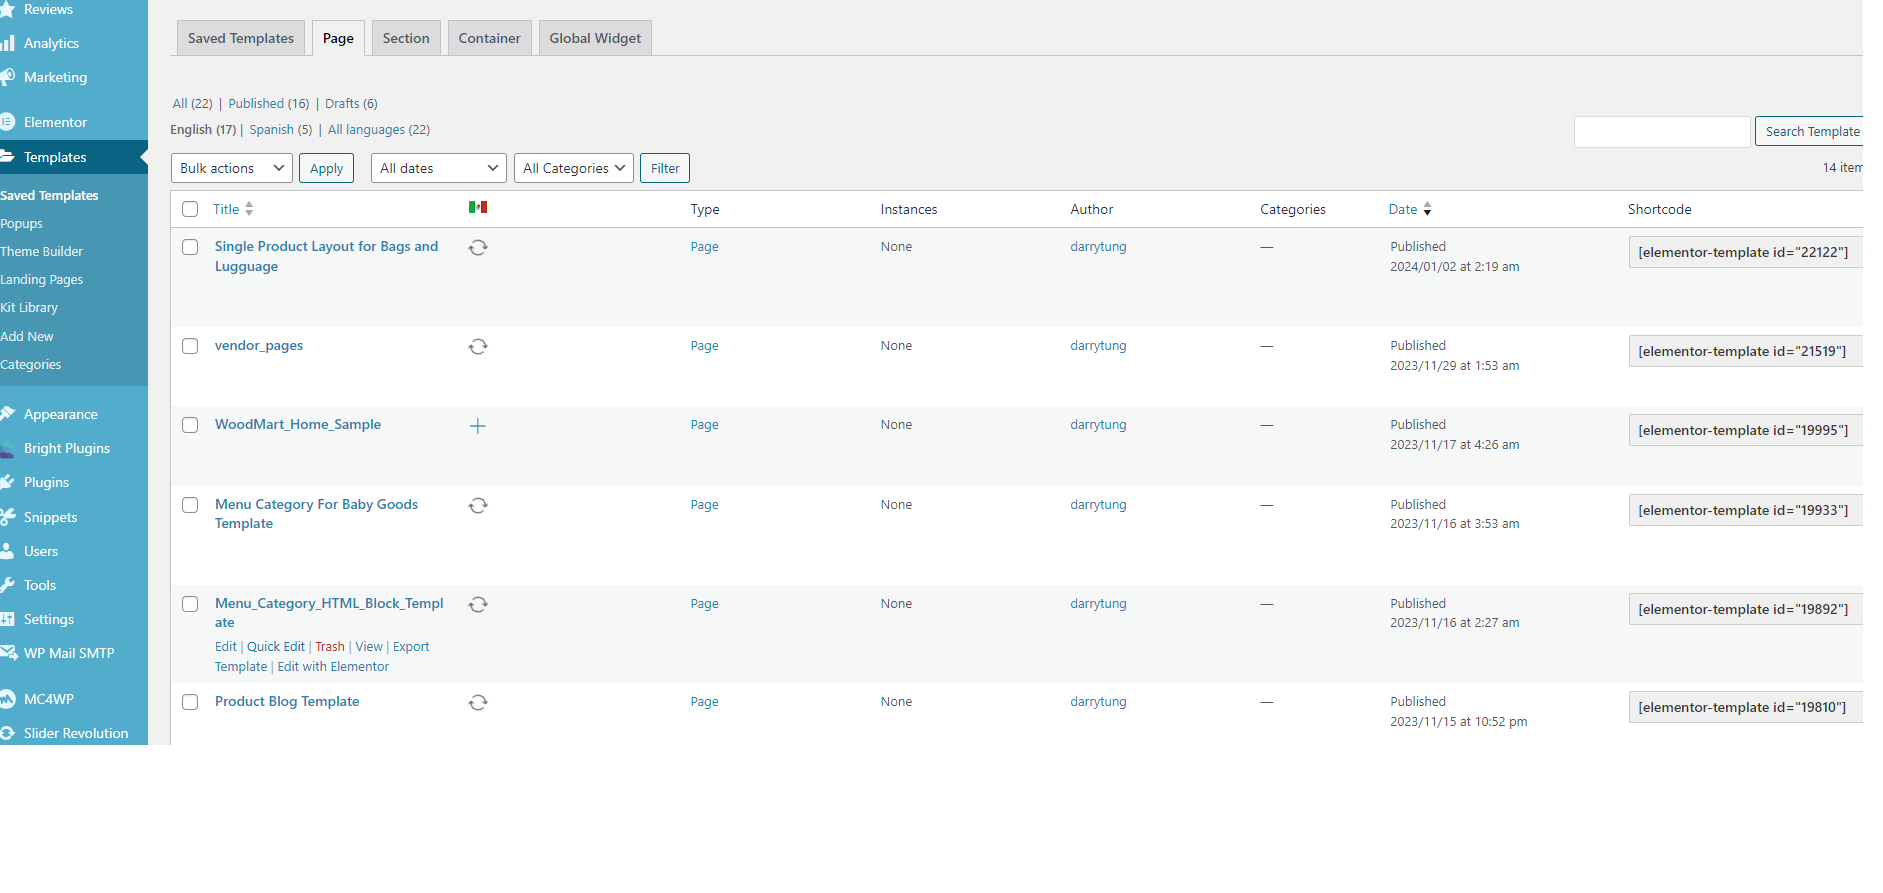Click sync icon for Product Blog Template

point(478,702)
